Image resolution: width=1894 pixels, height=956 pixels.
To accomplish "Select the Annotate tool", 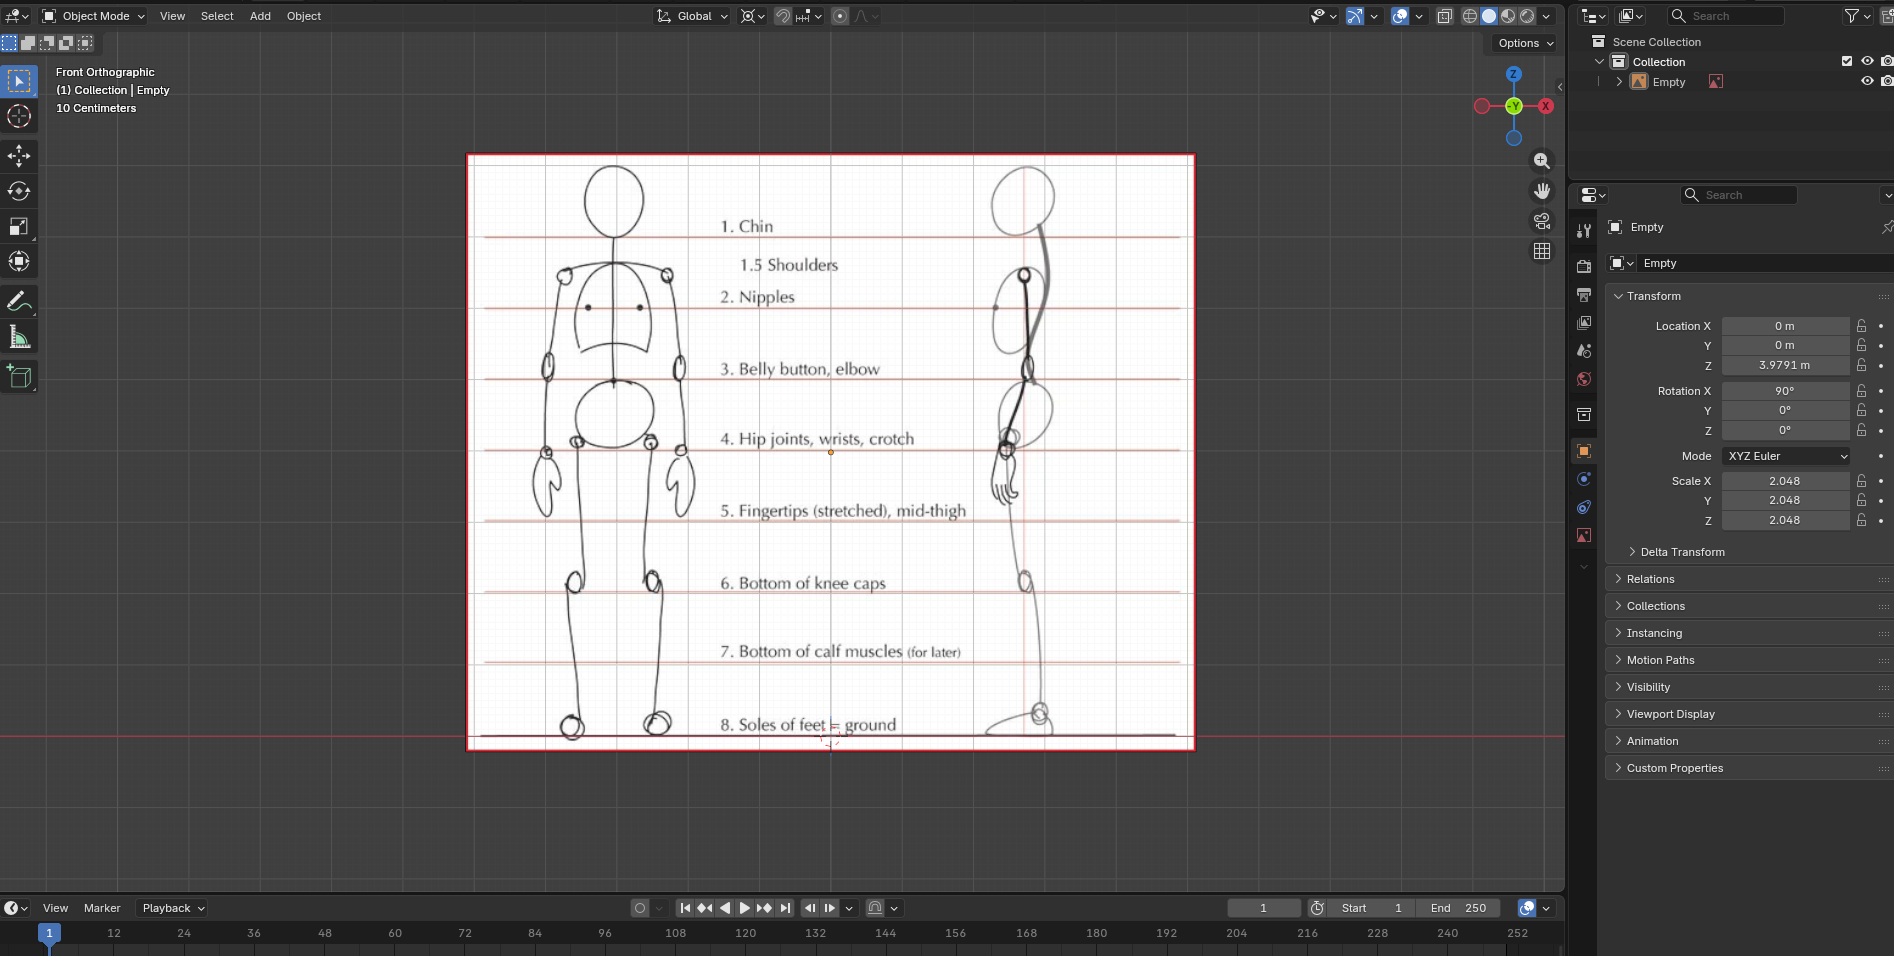I will 19,300.
